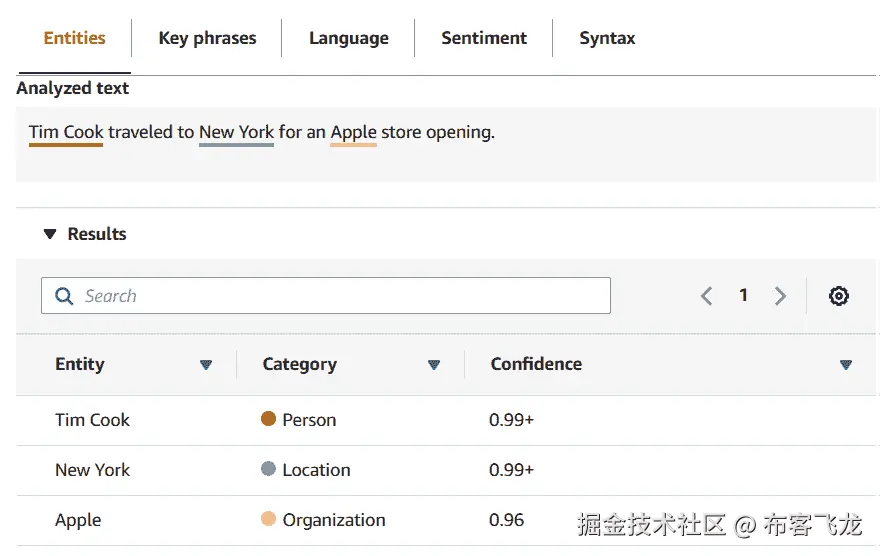Open the Language tab
This screenshot has height=556, width=880.
[x=348, y=39]
